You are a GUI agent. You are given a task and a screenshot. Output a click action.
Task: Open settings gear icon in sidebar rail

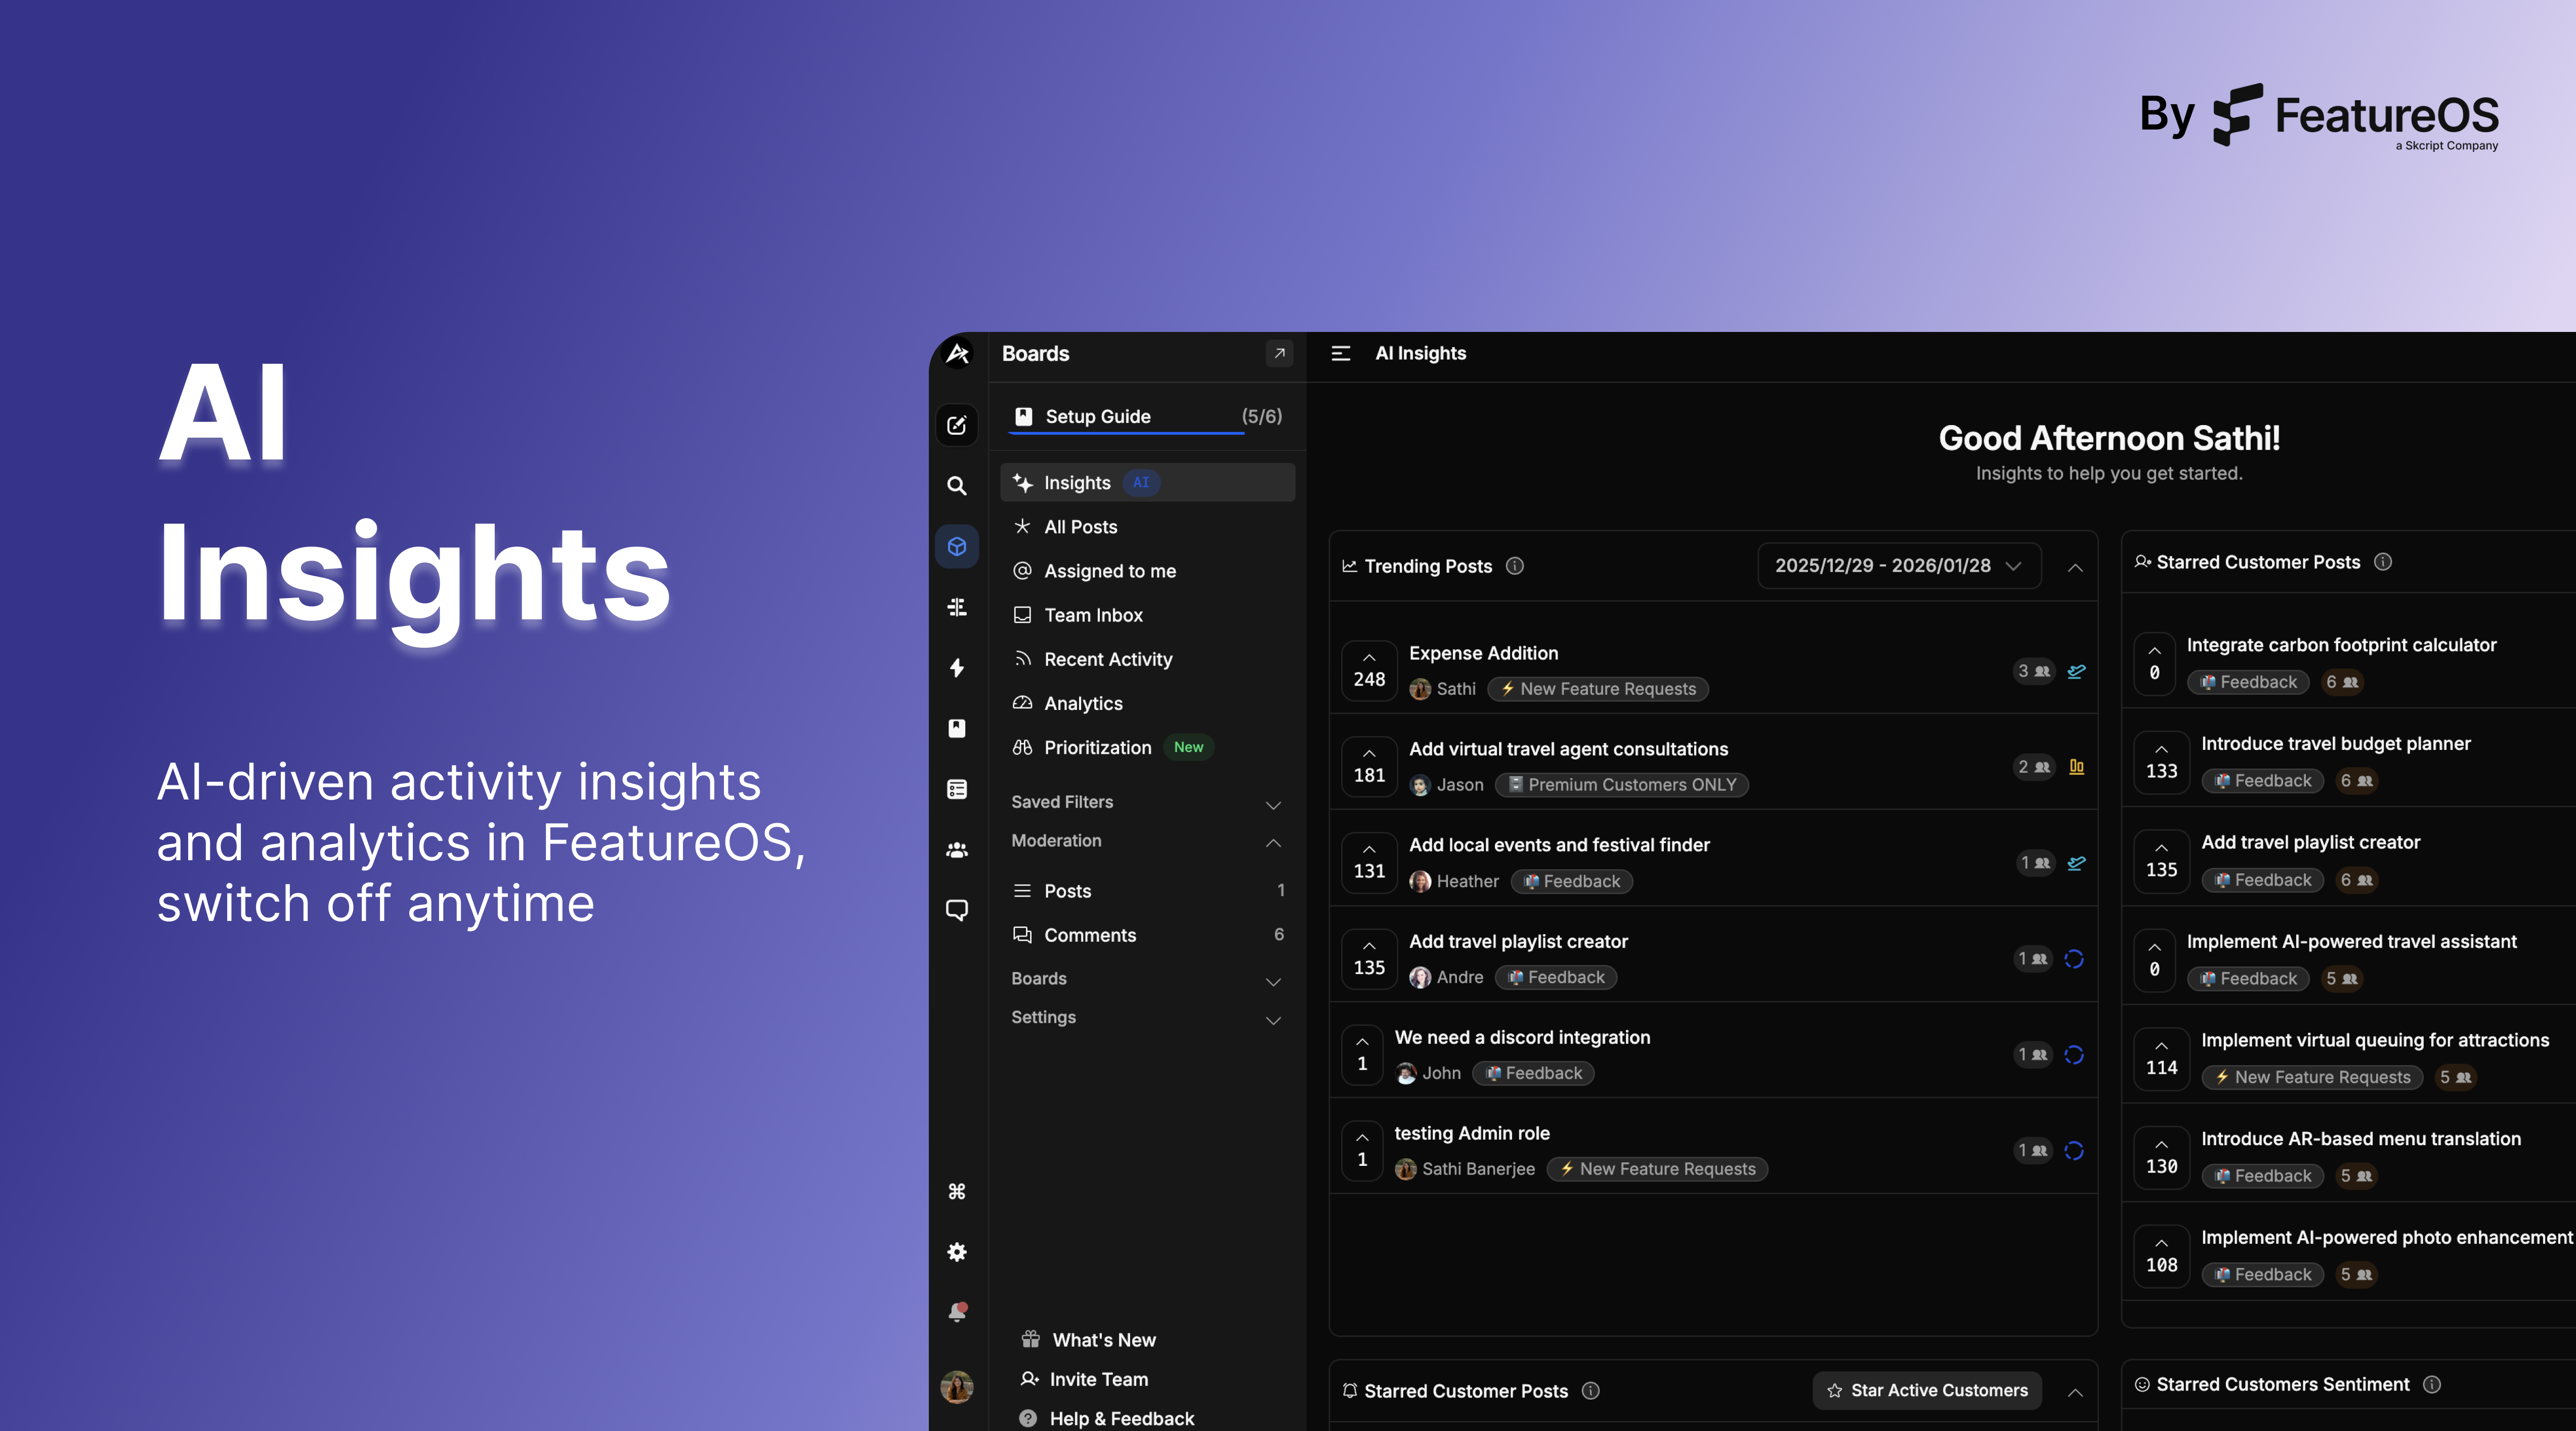[956, 1252]
